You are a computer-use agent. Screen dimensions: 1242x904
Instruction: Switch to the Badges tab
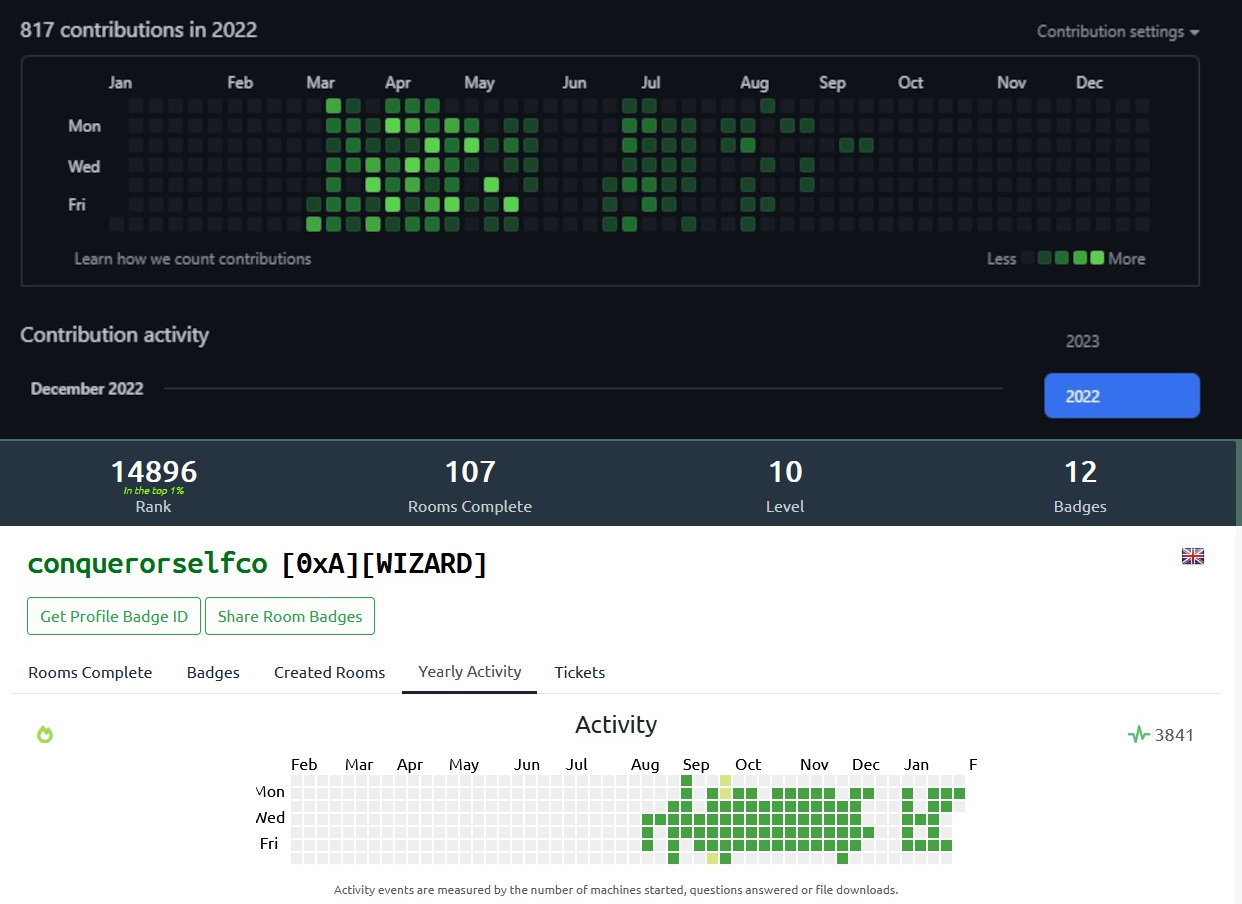click(213, 672)
